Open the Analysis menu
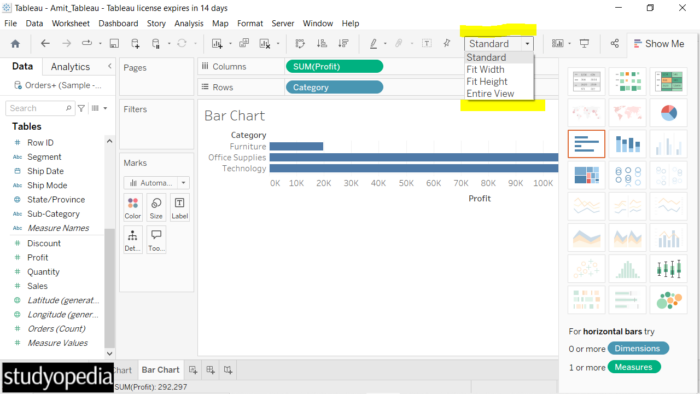 (x=188, y=23)
